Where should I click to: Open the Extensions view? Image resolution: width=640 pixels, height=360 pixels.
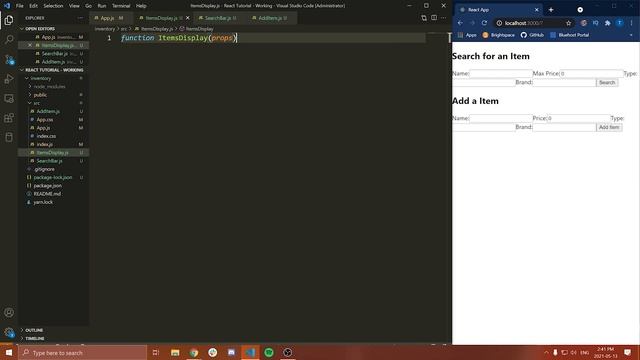[x=9, y=118]
